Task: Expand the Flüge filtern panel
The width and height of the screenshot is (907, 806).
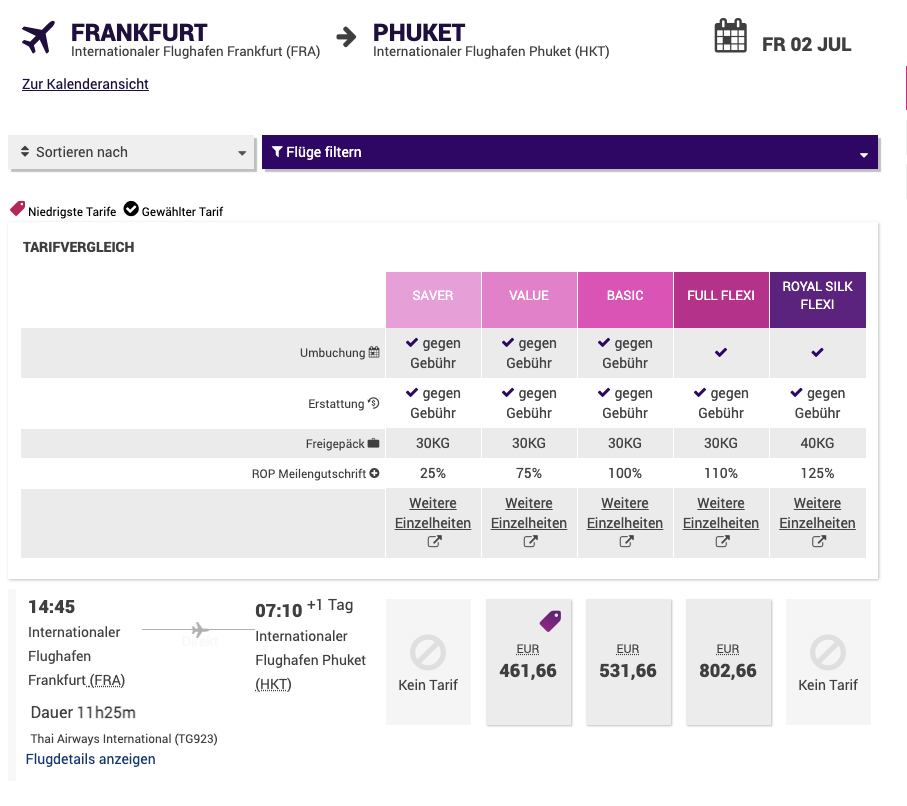Action: click(569, 153)
